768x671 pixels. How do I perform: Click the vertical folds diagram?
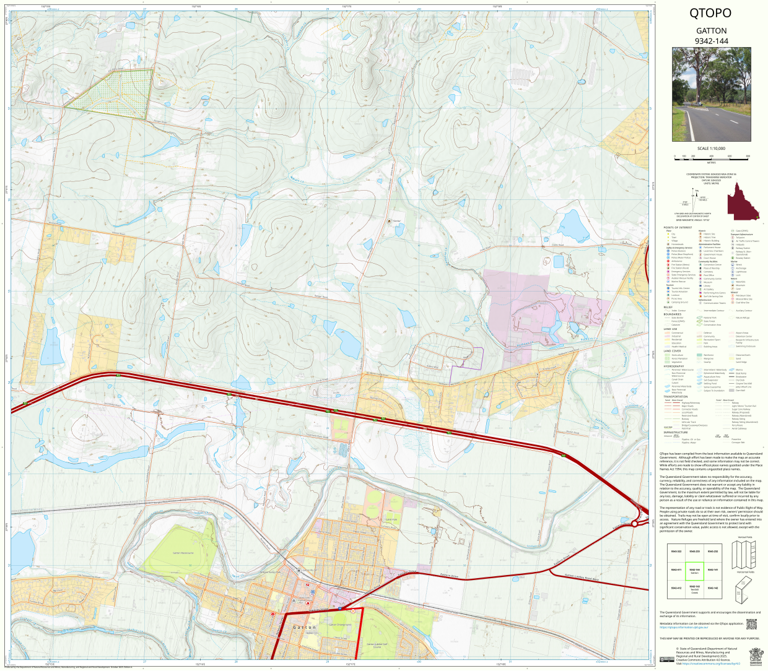[742, 554]
